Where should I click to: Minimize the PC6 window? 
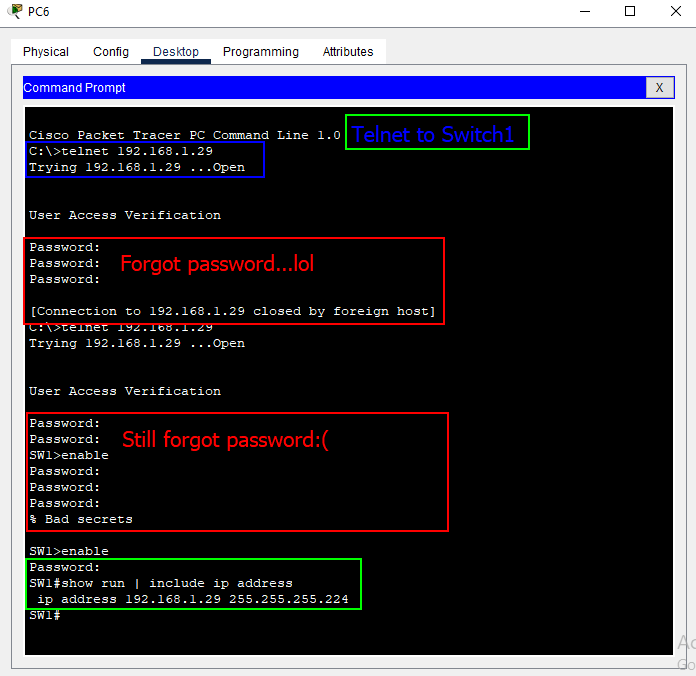point(585,12)
